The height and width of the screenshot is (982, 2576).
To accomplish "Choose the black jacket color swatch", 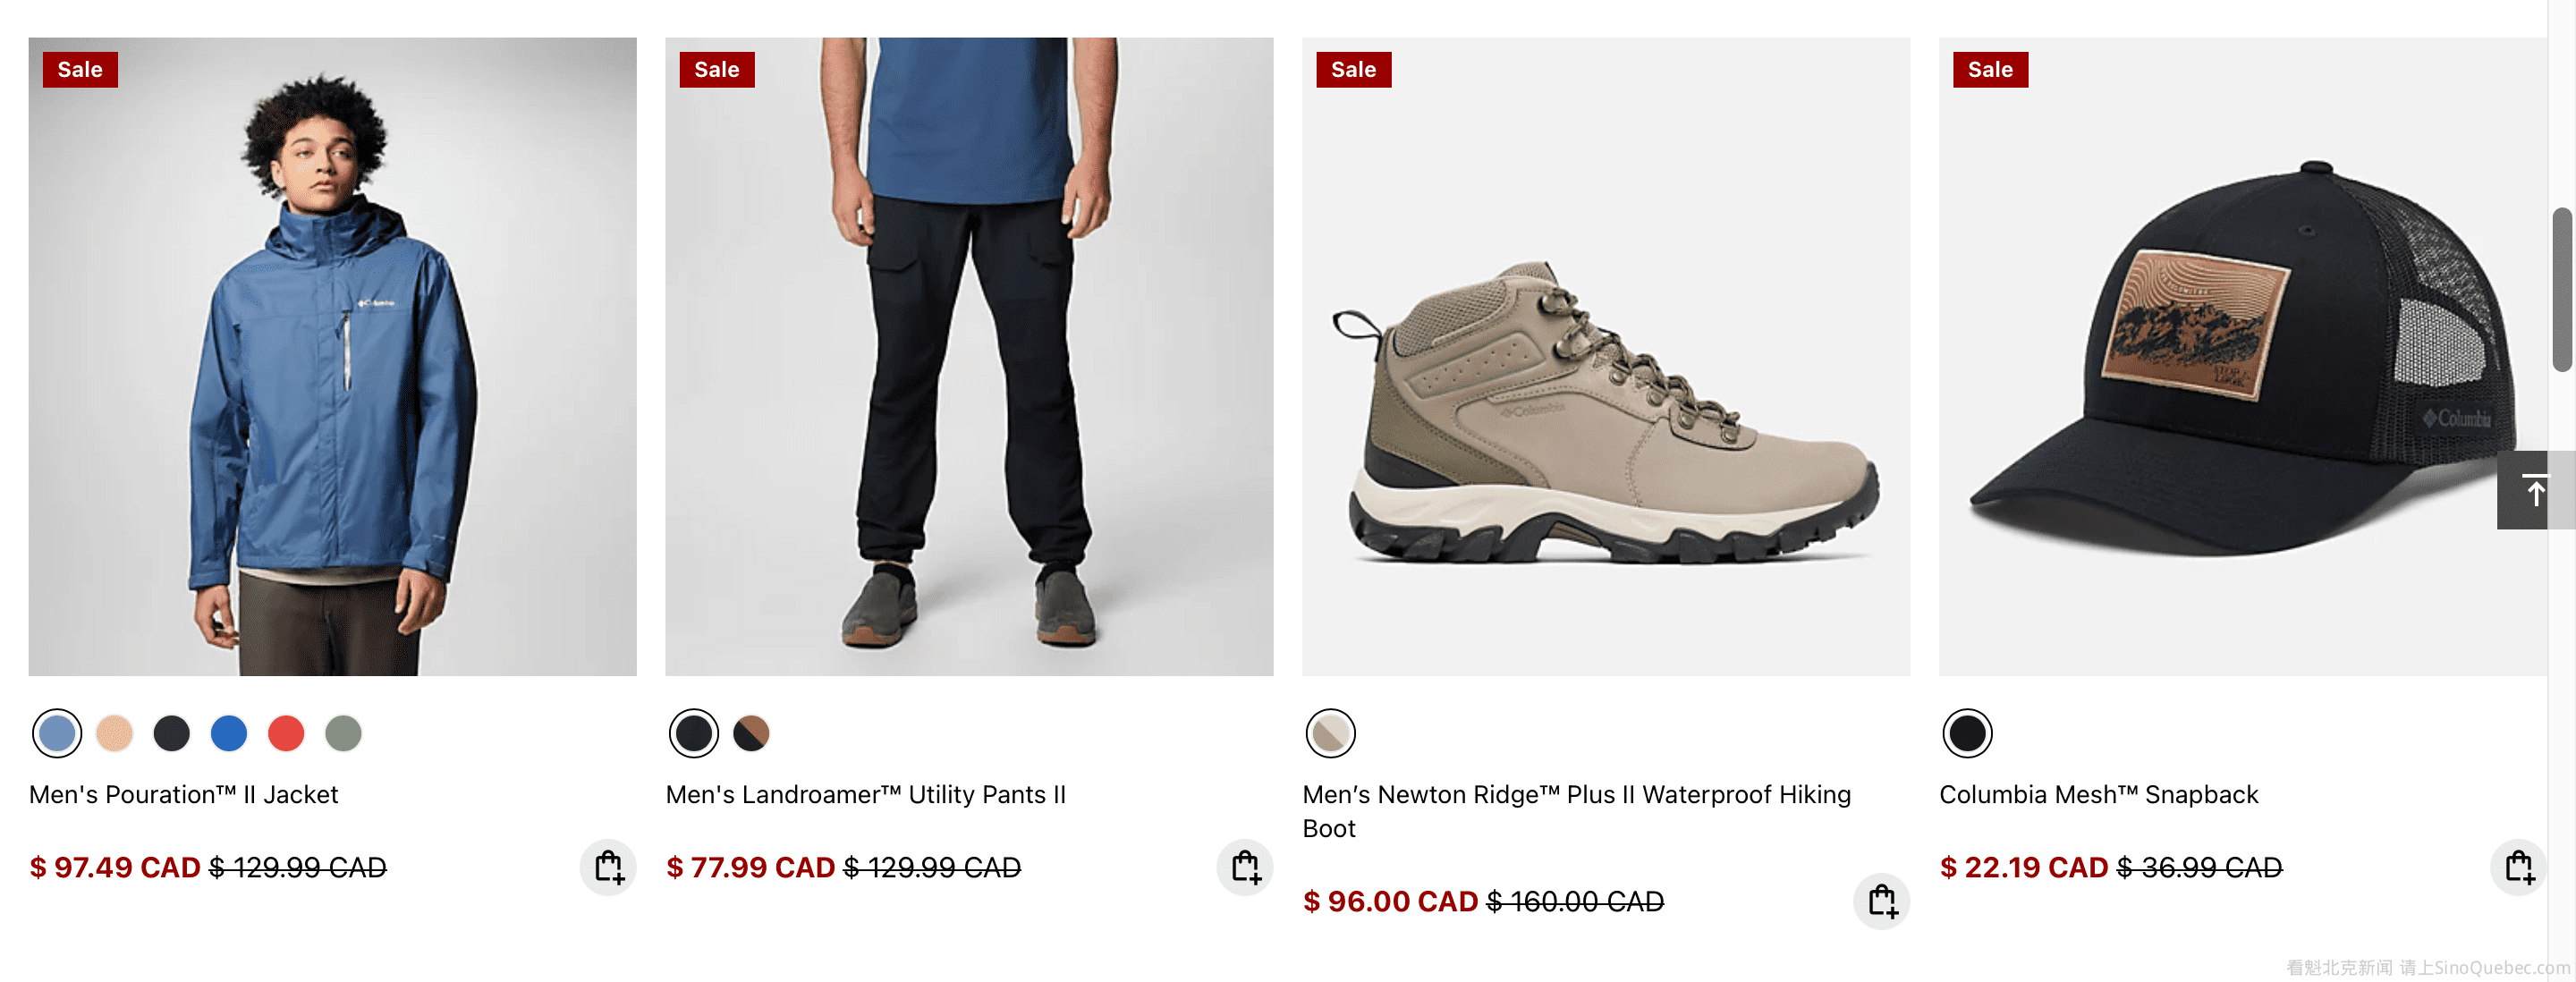I will (x=172, y=733).
